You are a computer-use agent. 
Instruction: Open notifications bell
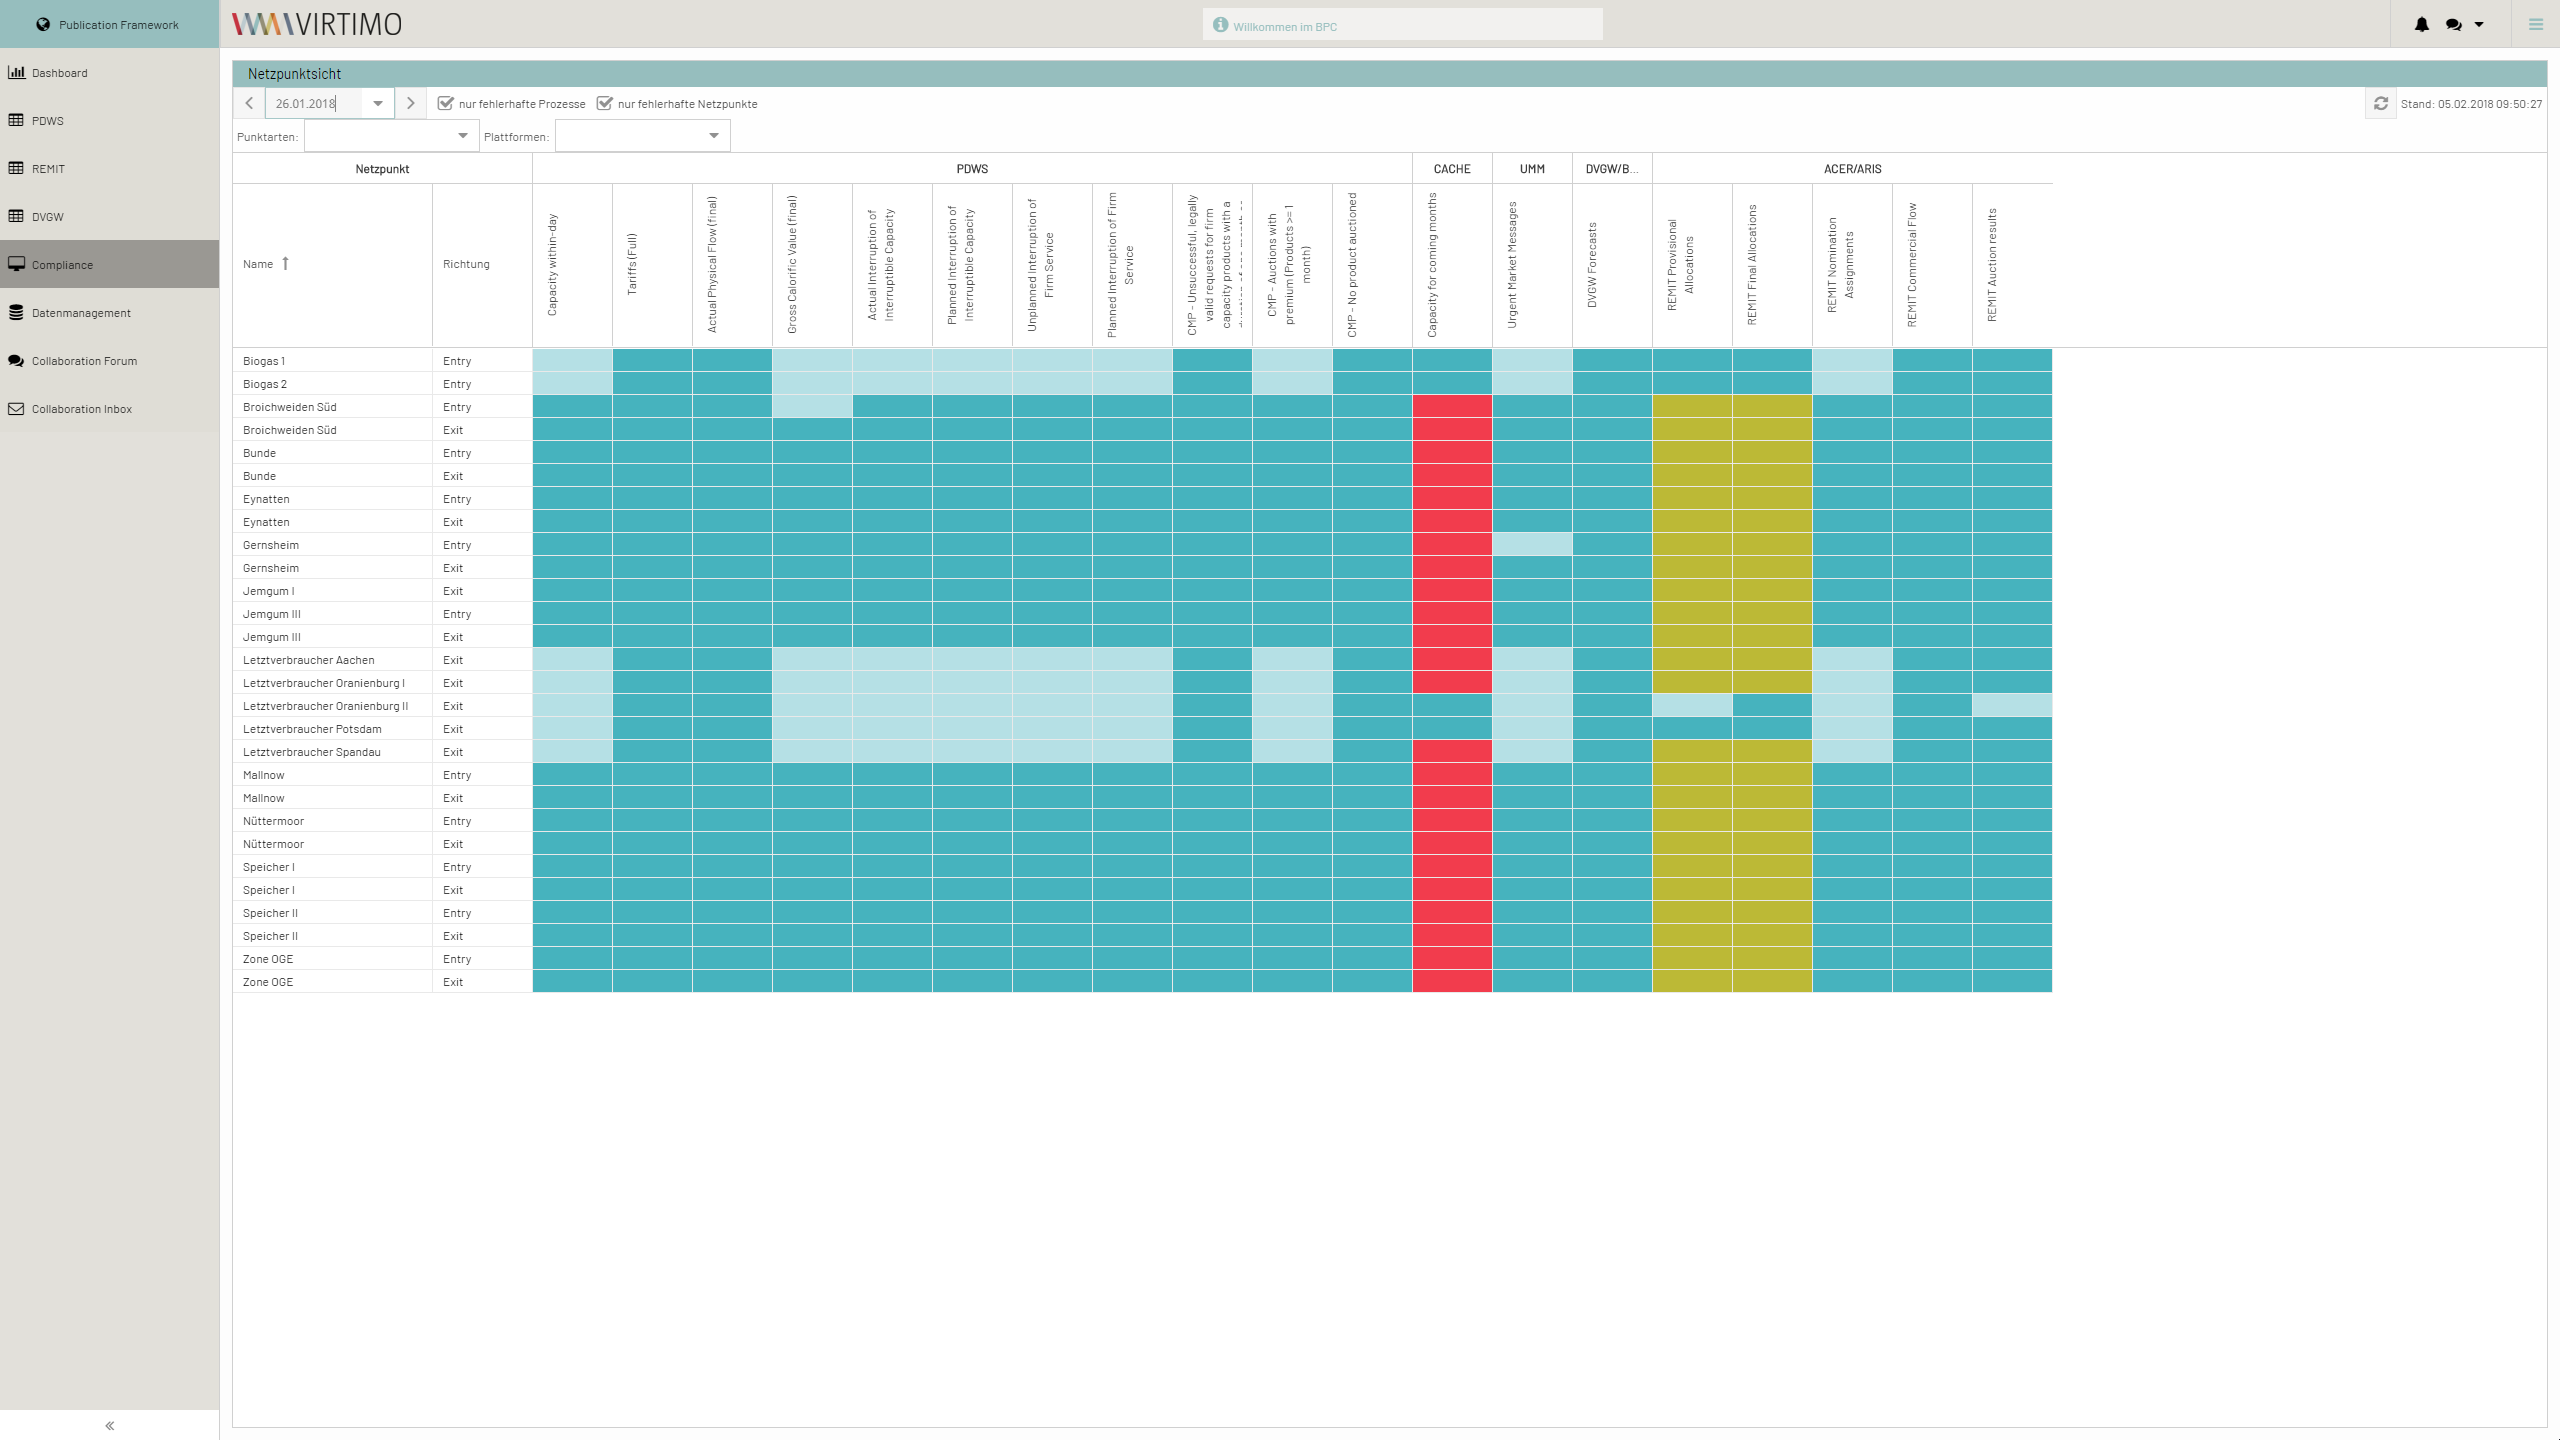coord(2421,24)
